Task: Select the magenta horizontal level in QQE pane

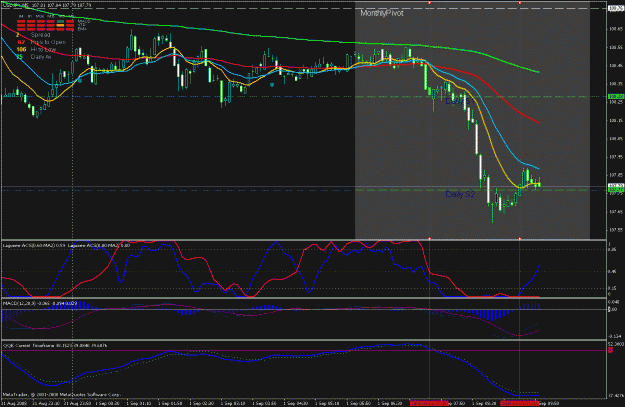Action: 303,350
